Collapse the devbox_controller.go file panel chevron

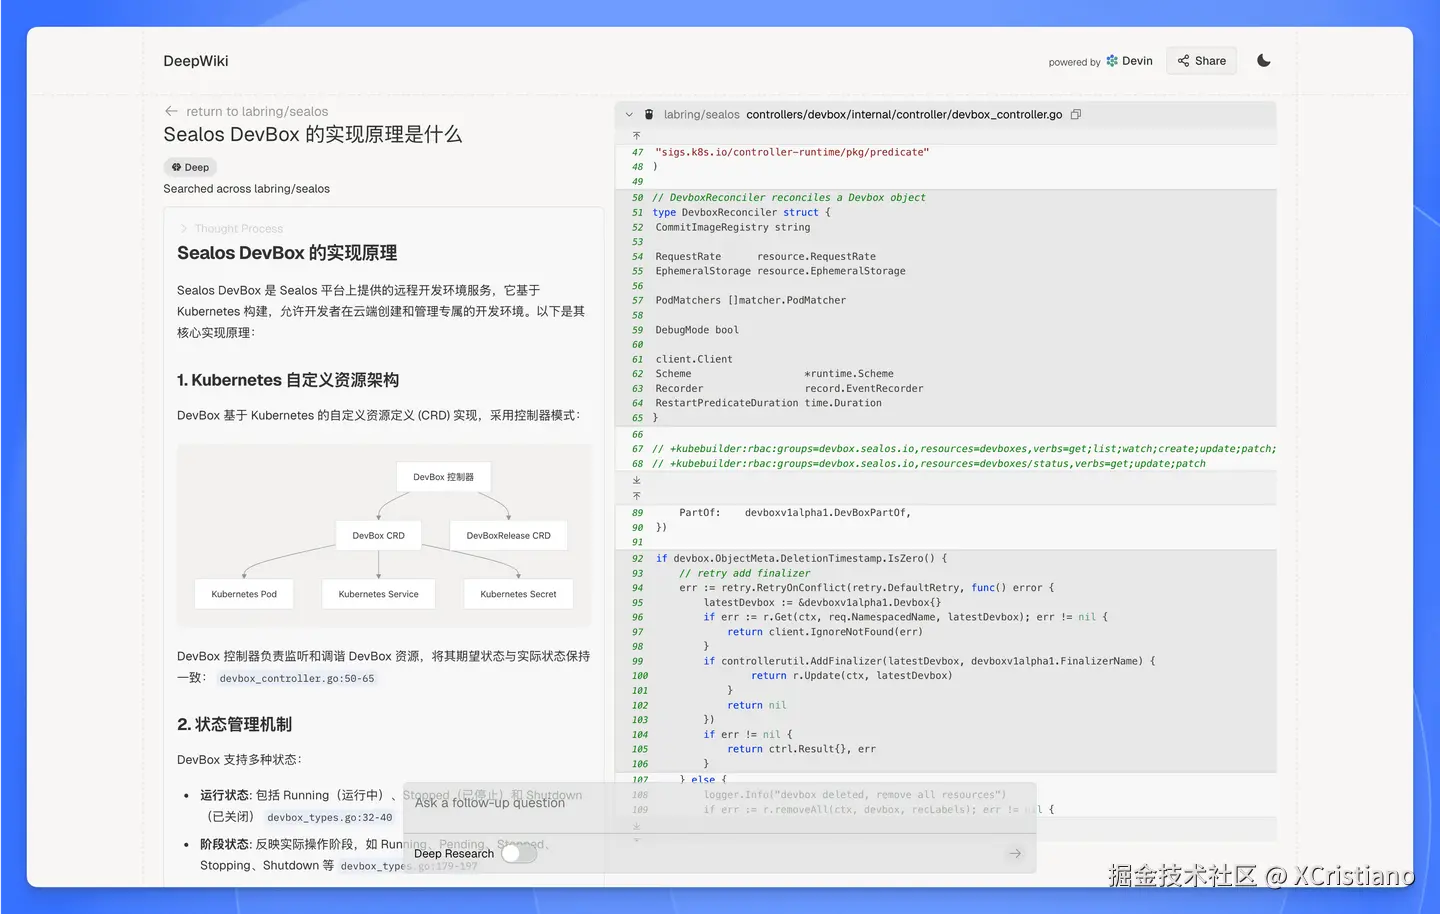629,115
